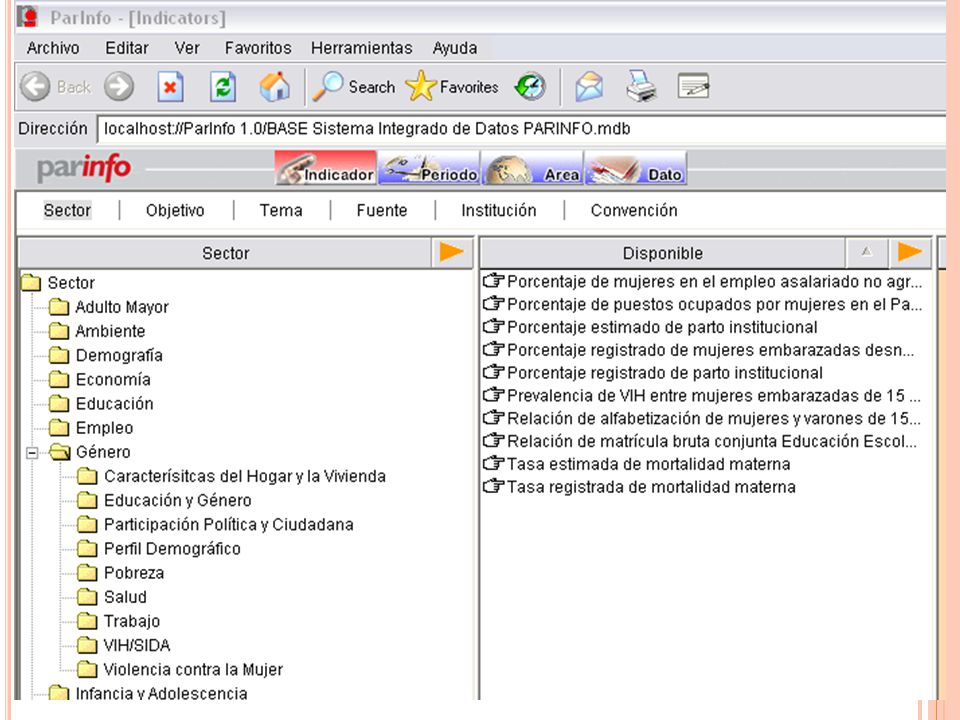Select Participación Política y Ciudadana
The image size is (960, 720).
tap(228, 524)
